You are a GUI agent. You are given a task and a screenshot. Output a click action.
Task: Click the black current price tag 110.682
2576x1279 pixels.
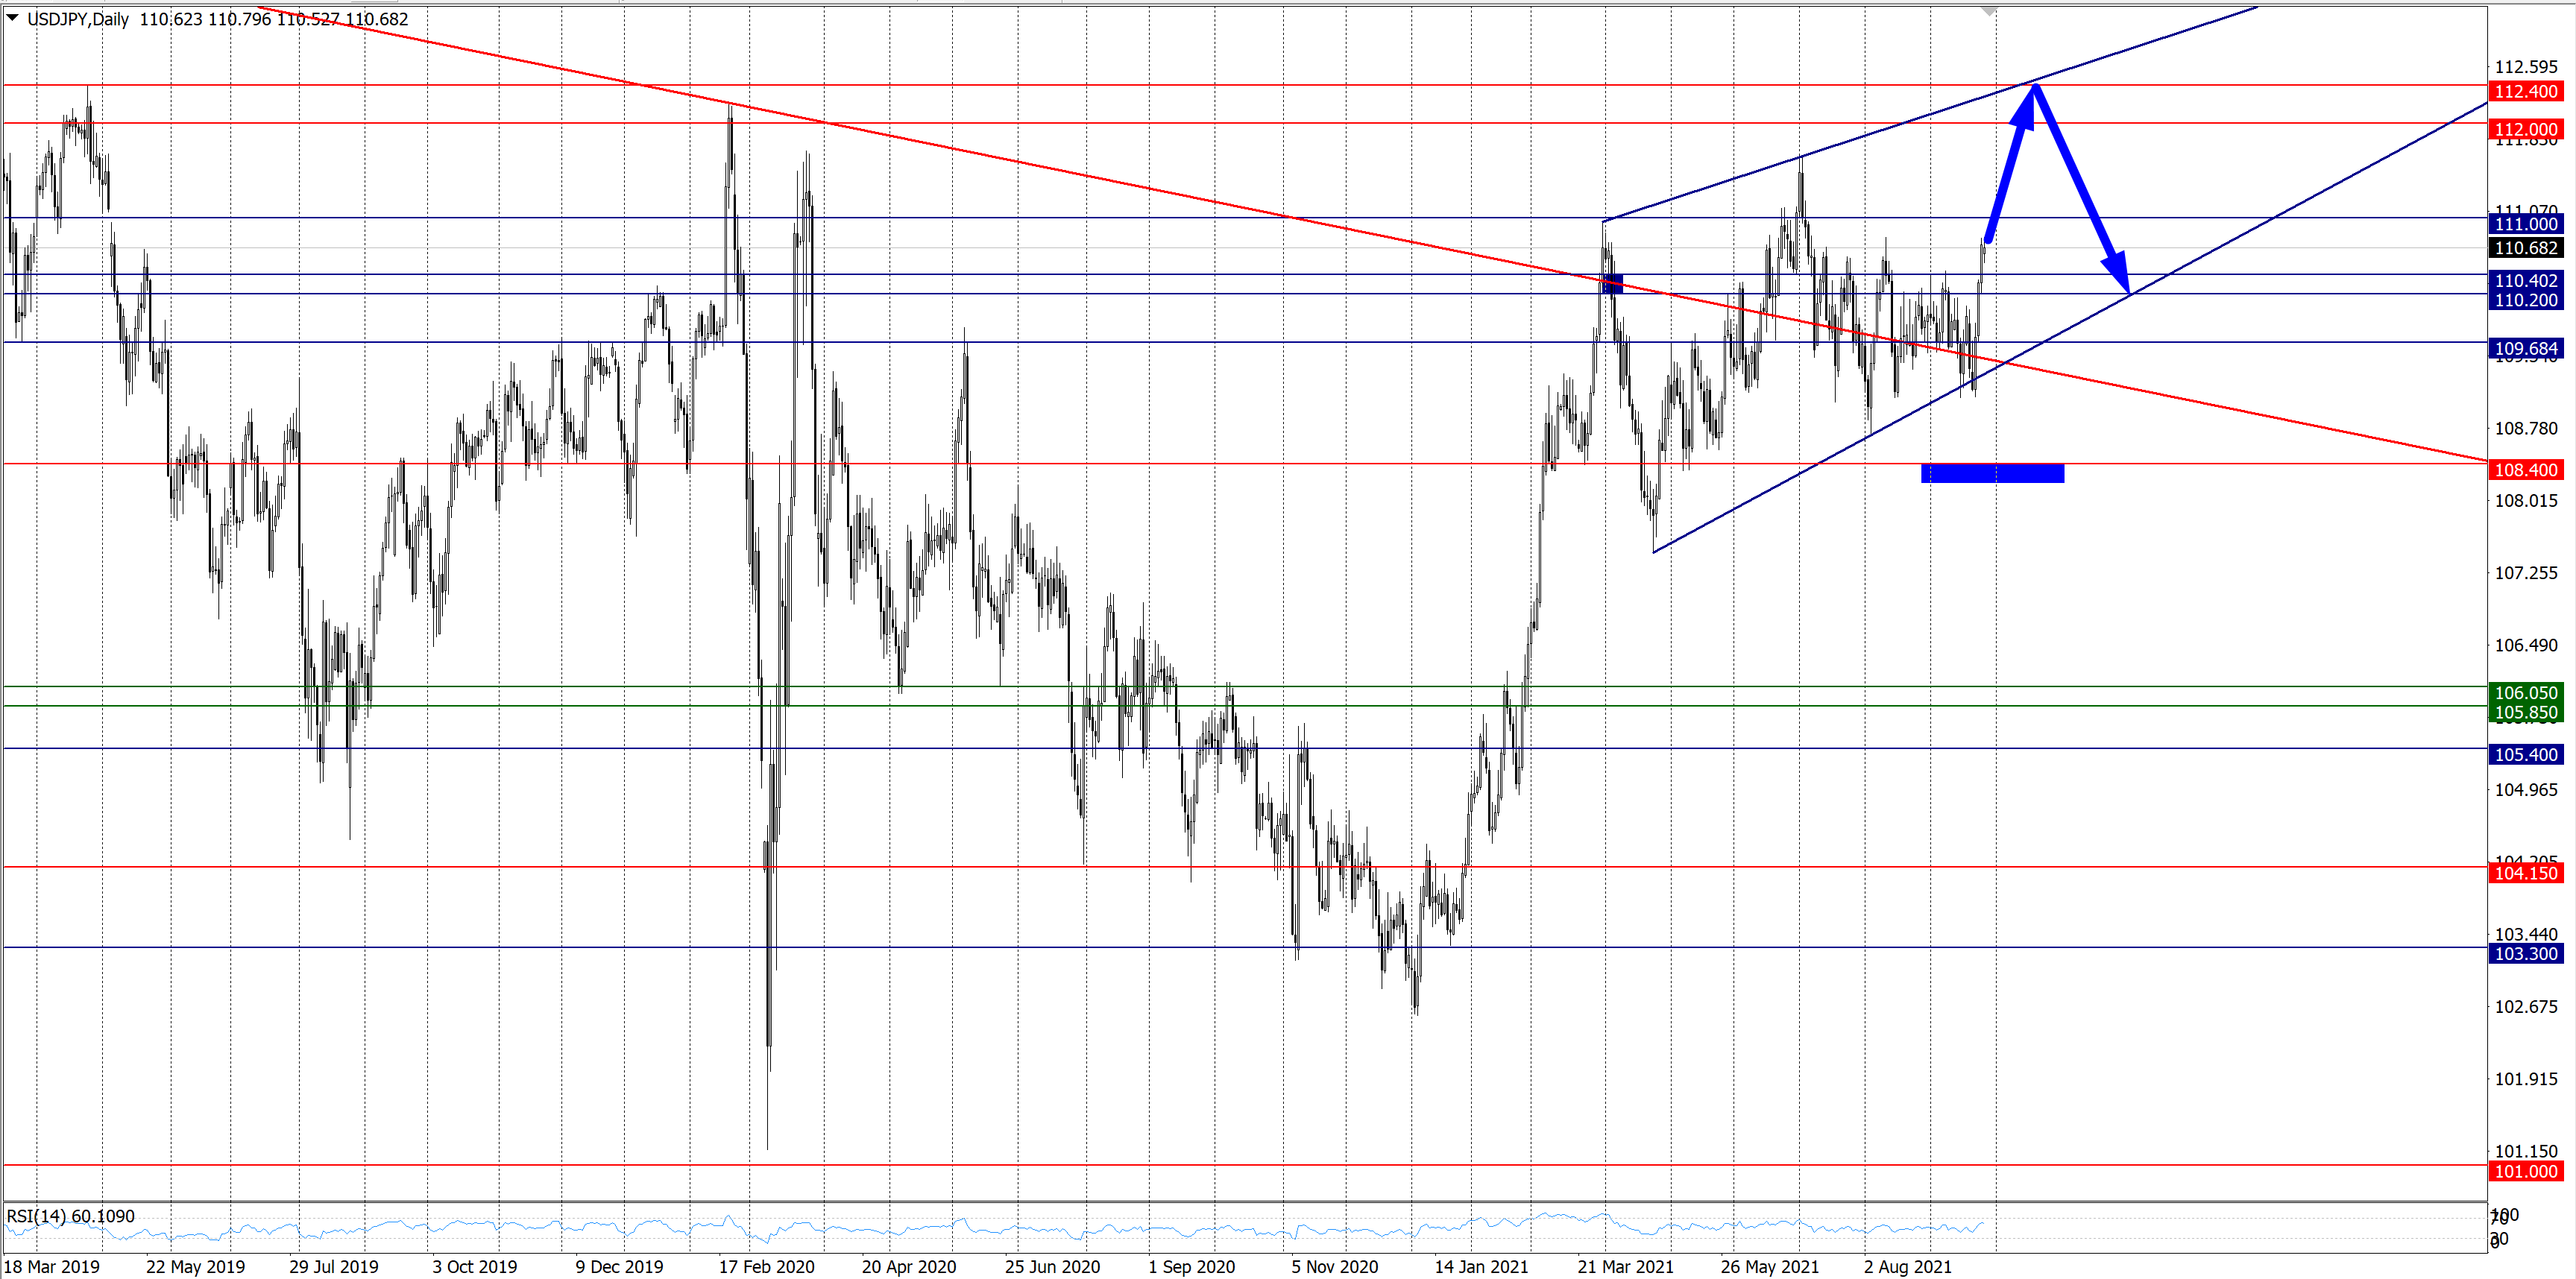tap(2525, 248)
